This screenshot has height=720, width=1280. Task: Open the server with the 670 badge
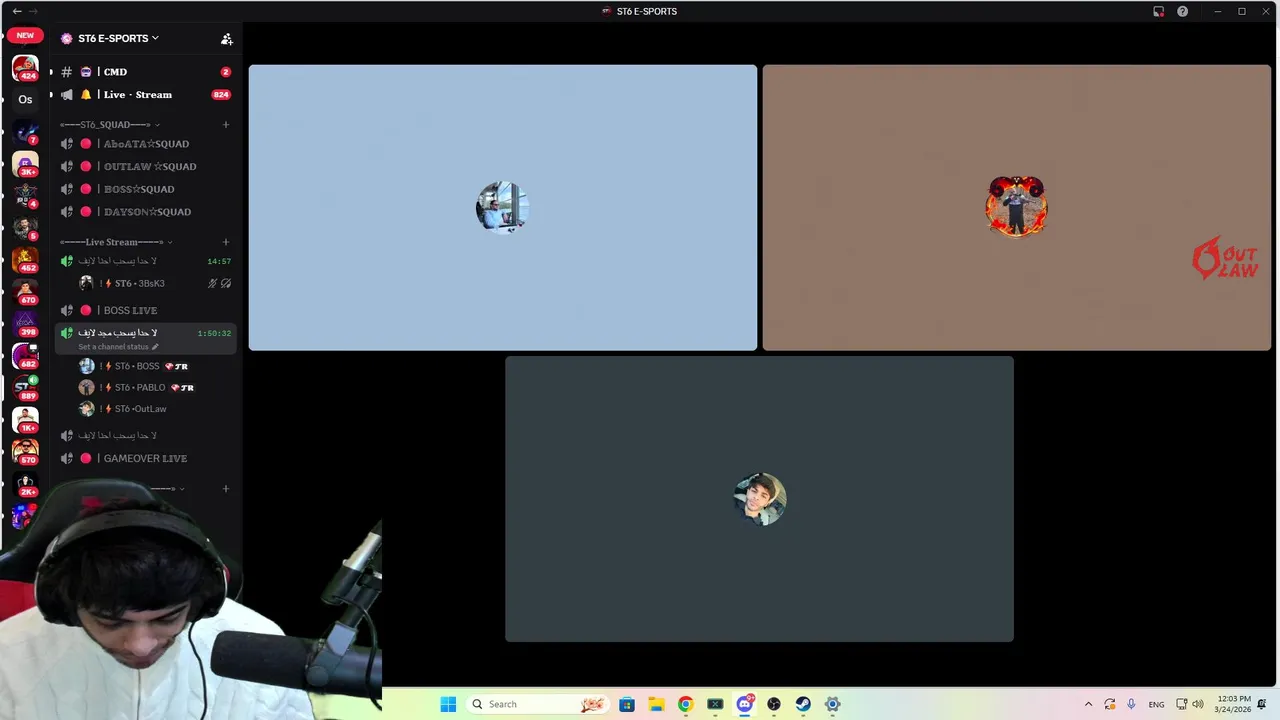[x=25, y=291]
